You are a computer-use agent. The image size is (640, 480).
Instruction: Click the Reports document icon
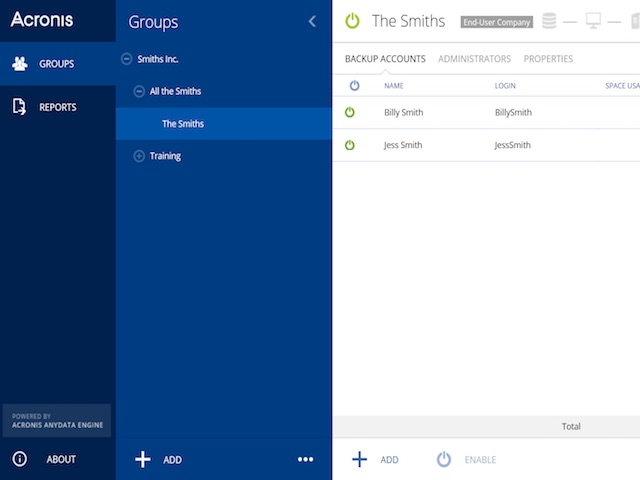coord(19,107)
